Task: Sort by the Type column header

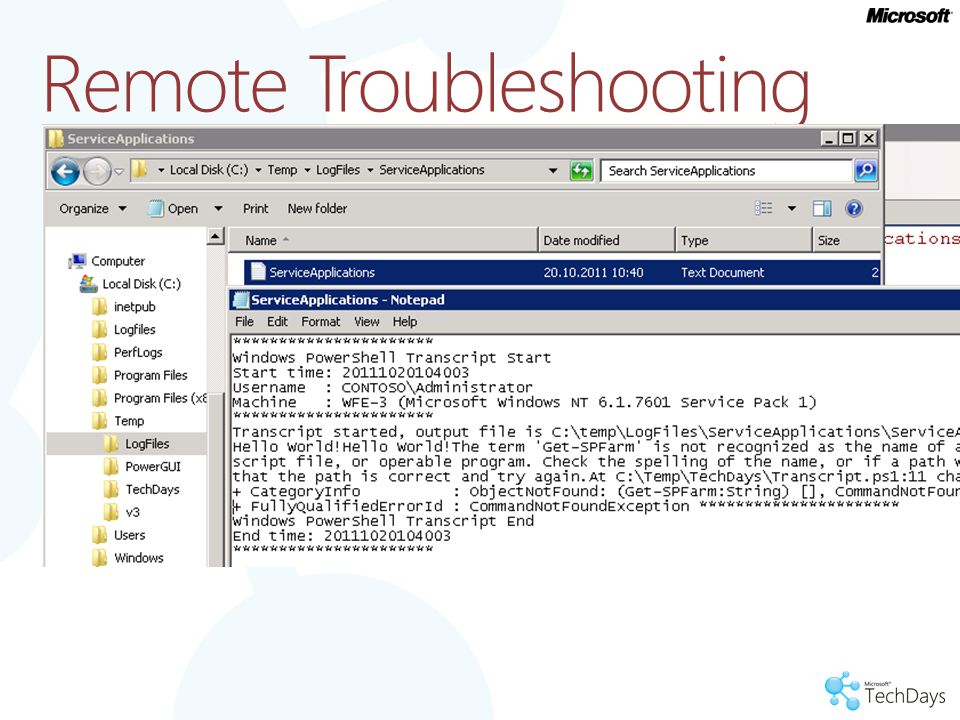Action: pyautogui.click(x=744, y=241)
